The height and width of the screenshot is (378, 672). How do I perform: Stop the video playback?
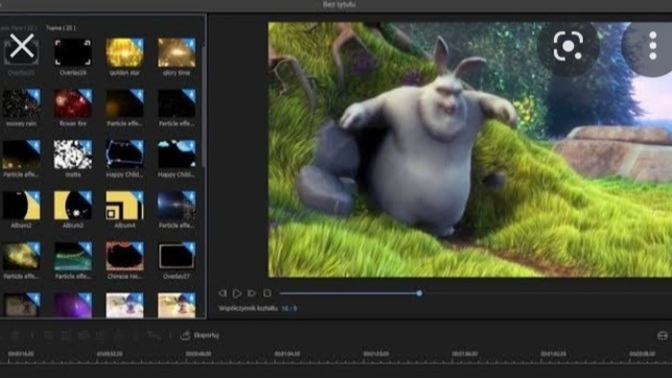[267, 294]
